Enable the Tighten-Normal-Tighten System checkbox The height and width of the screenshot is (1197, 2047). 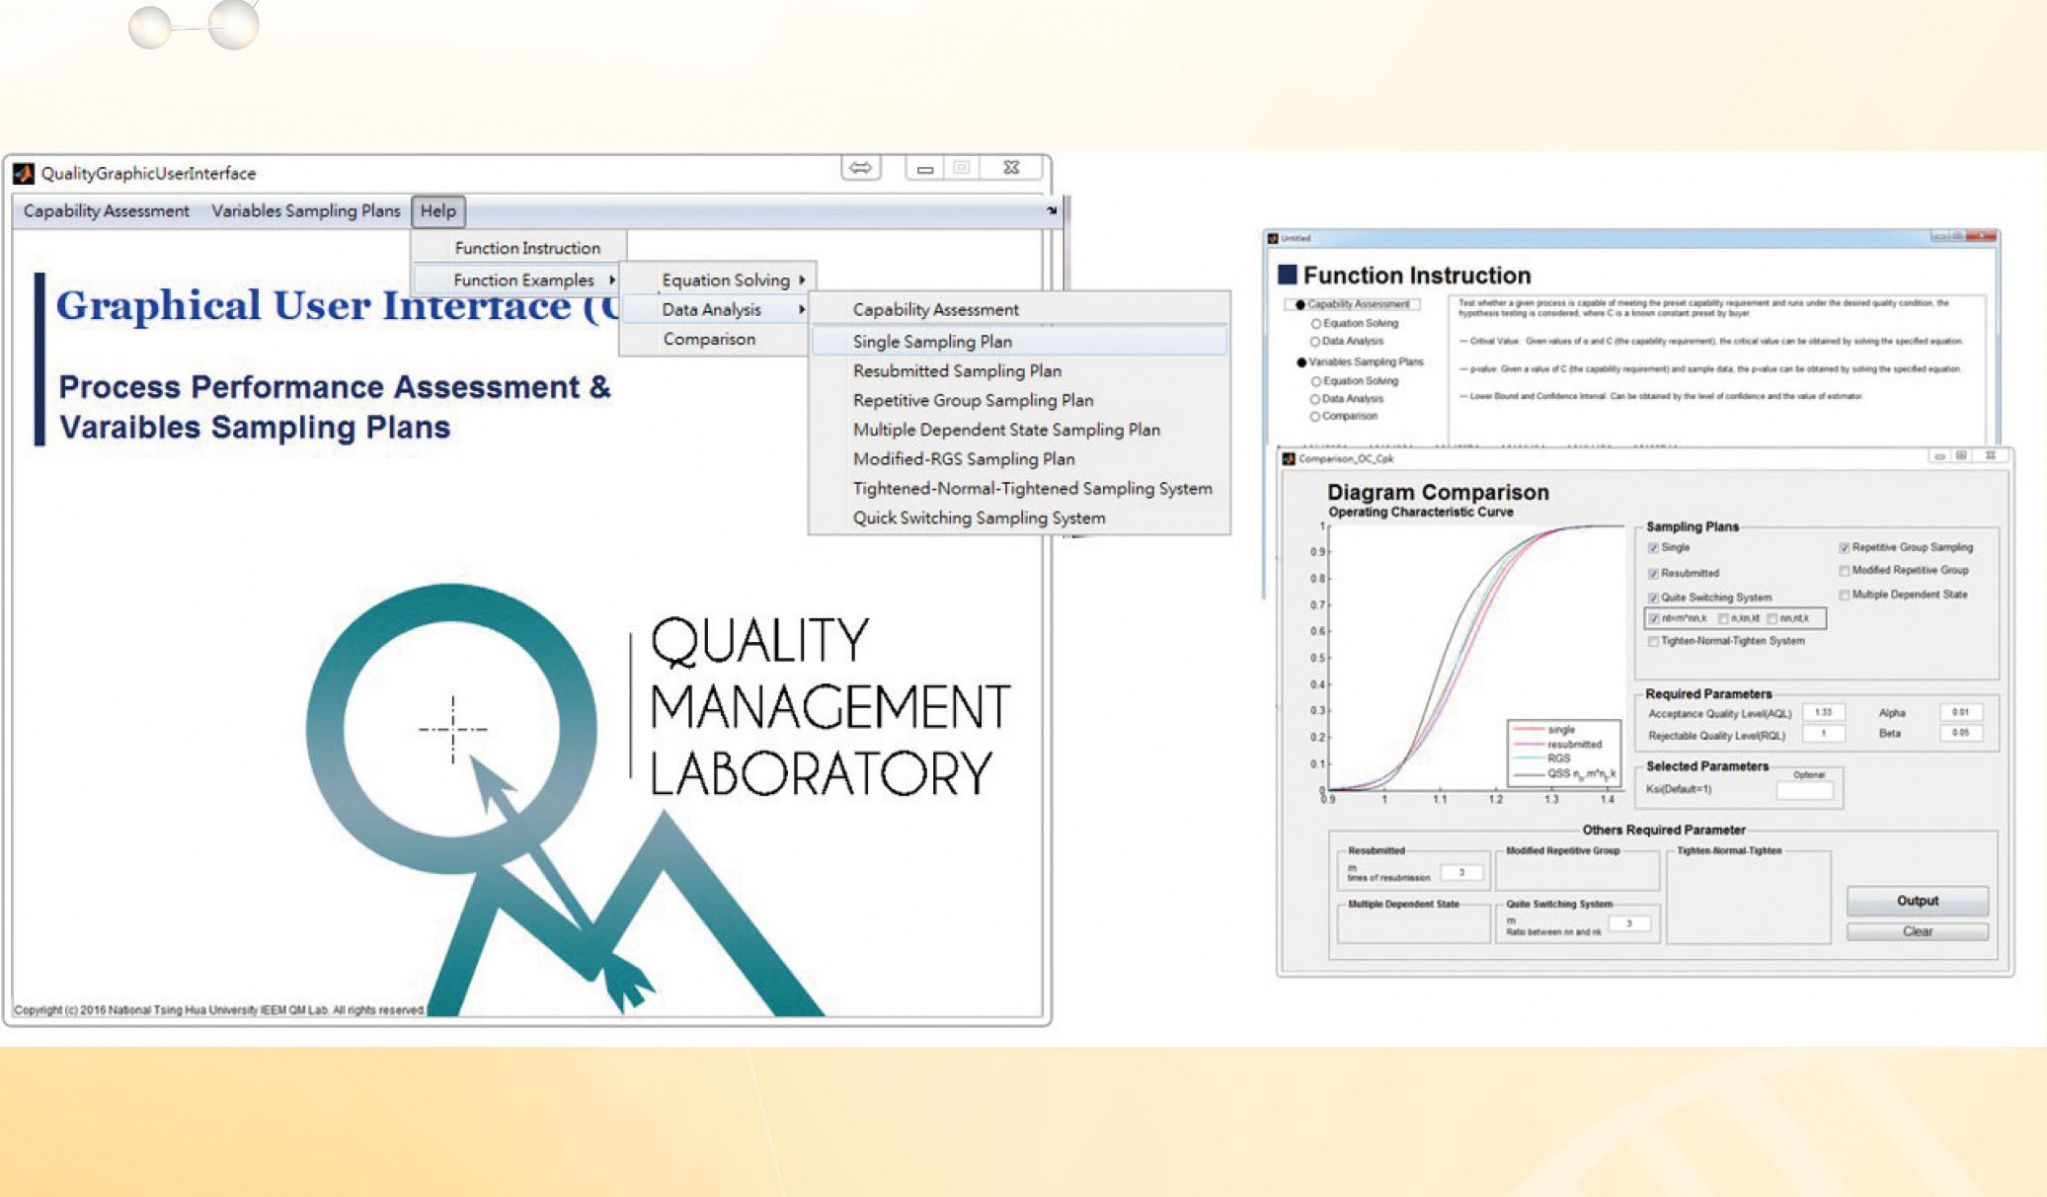pyautogui.click(x=1653, y=641)
